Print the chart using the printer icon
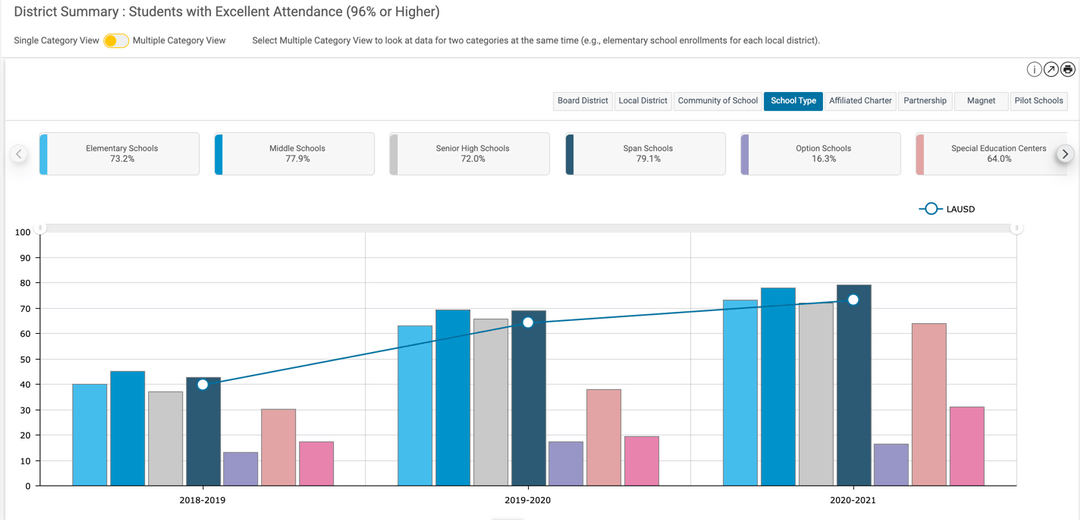The height and width of the screenshot is (520, 1080). tap(1067, 69)
